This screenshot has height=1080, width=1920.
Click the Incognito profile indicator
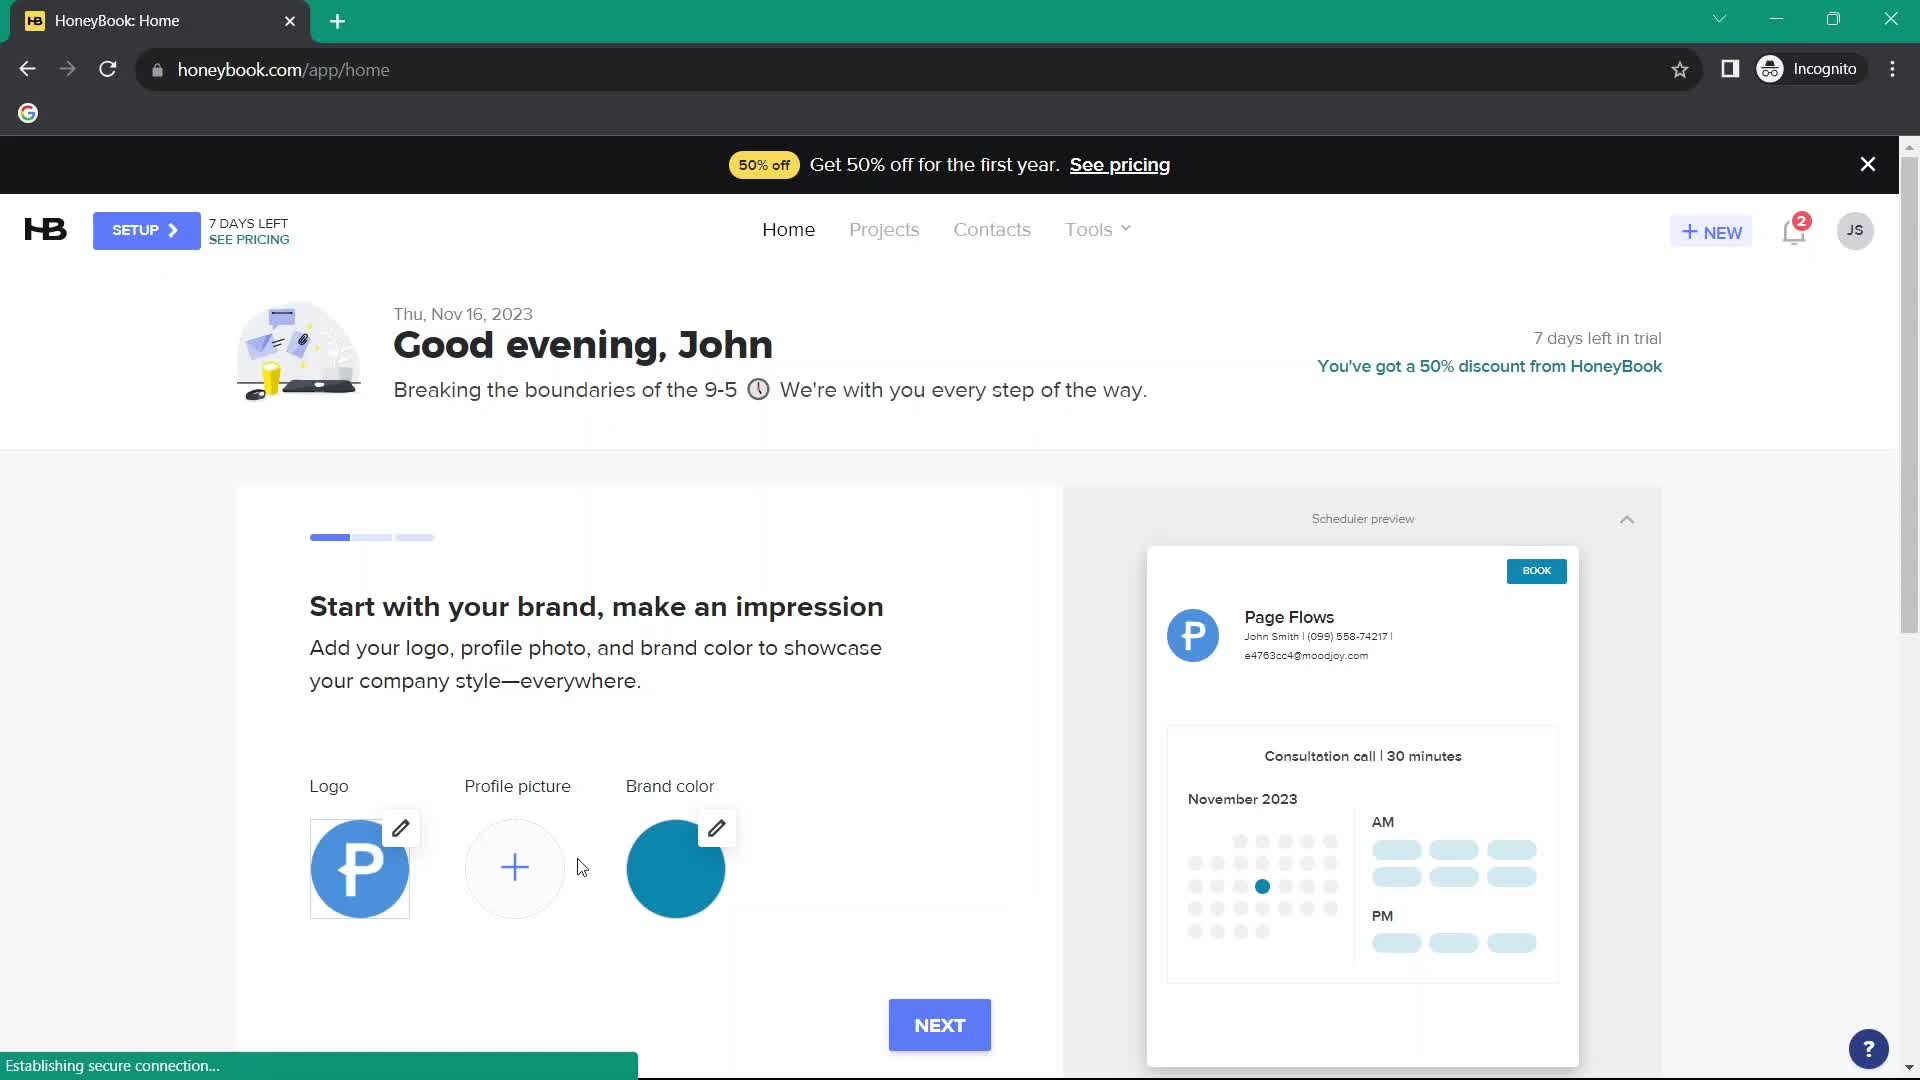(x=1811, y=69)
